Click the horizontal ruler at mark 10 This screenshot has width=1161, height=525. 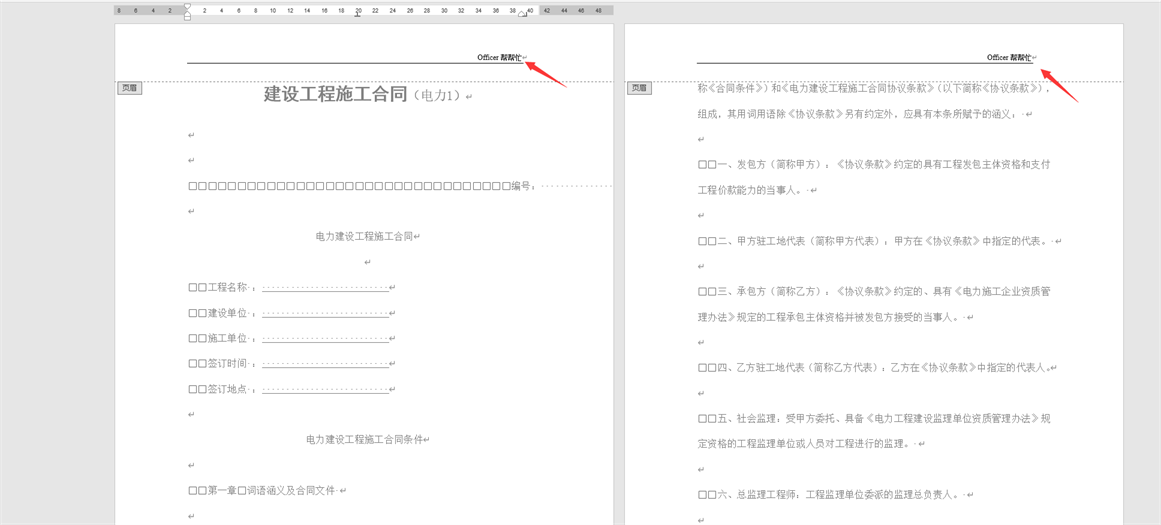pyautogui.click(x=273, y=10)
